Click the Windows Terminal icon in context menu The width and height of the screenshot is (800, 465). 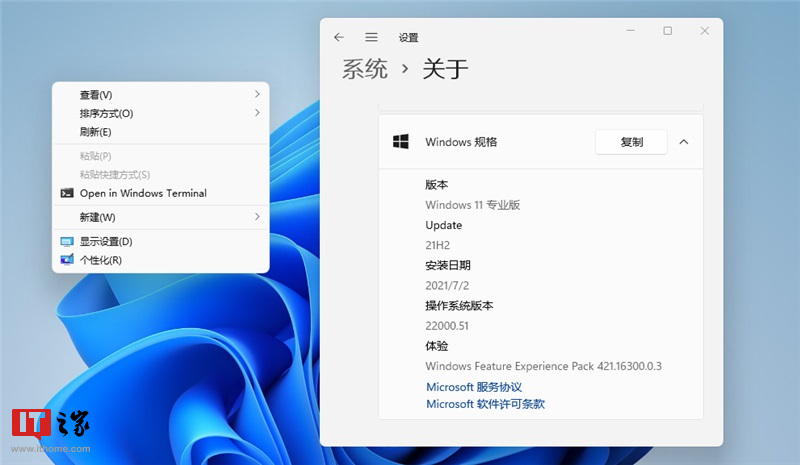67,193
